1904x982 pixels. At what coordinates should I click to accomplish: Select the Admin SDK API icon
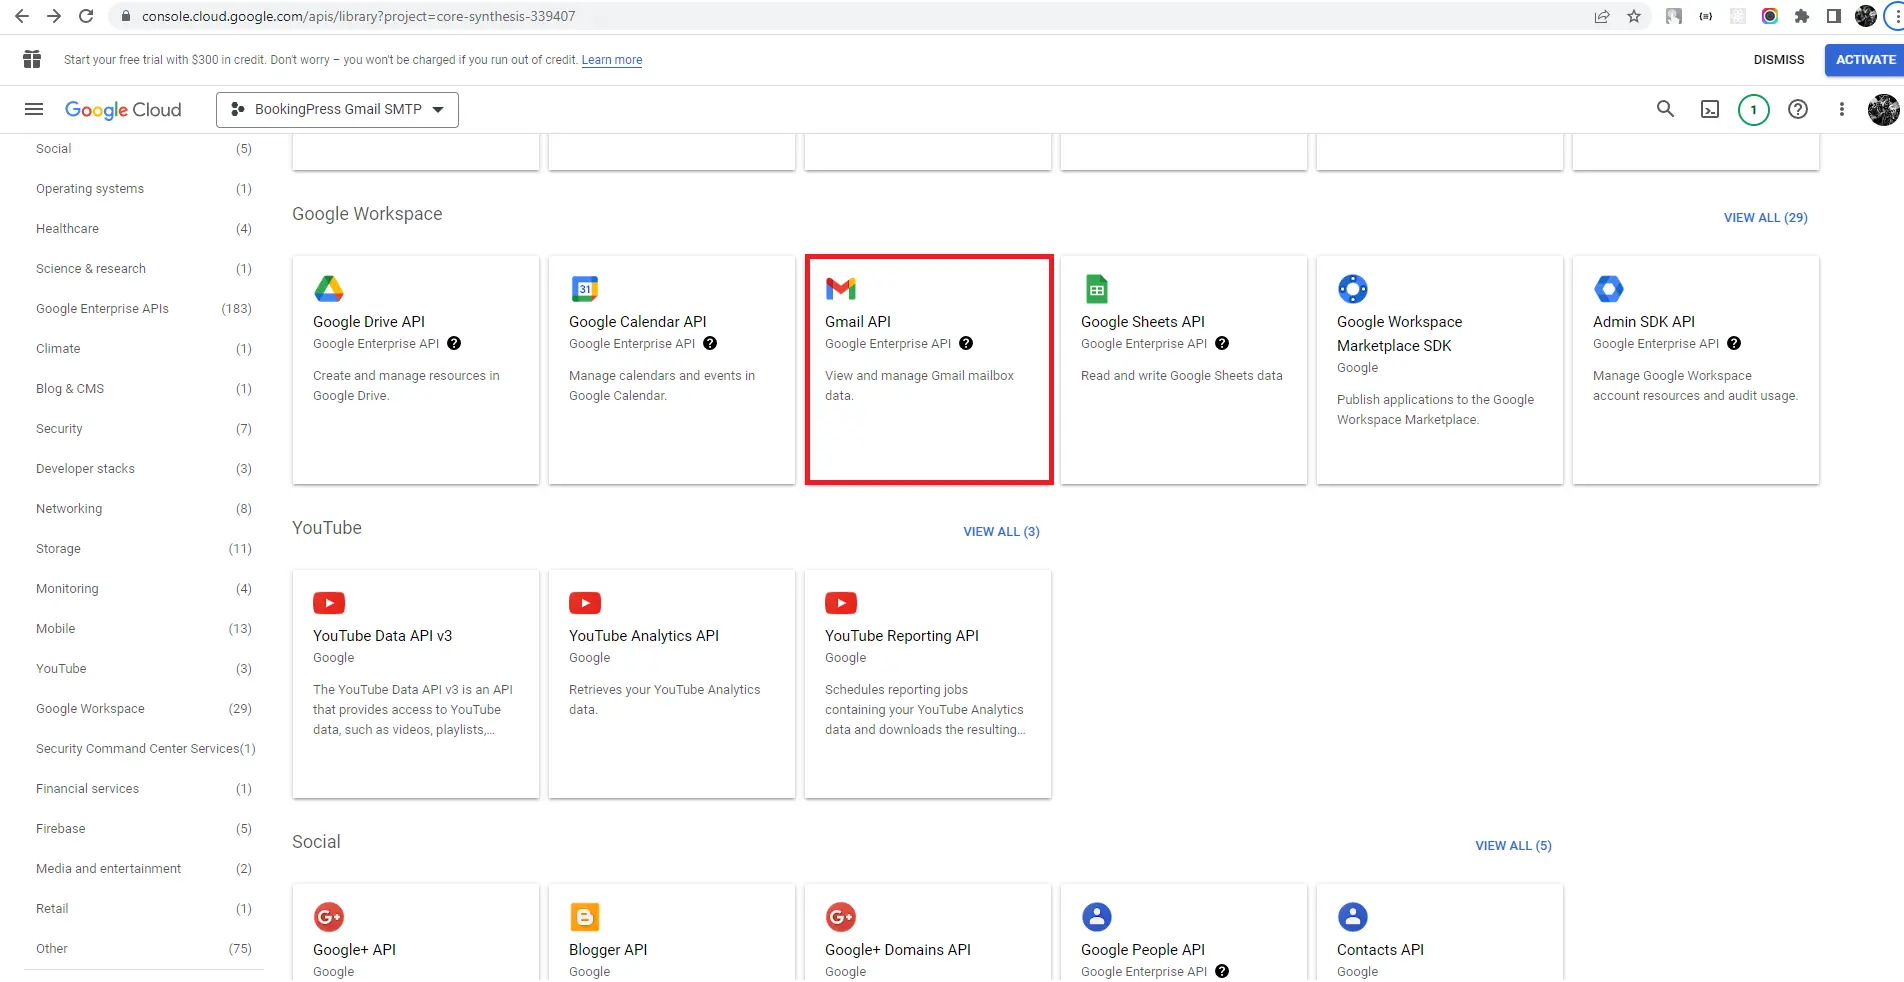[1609, 289]
